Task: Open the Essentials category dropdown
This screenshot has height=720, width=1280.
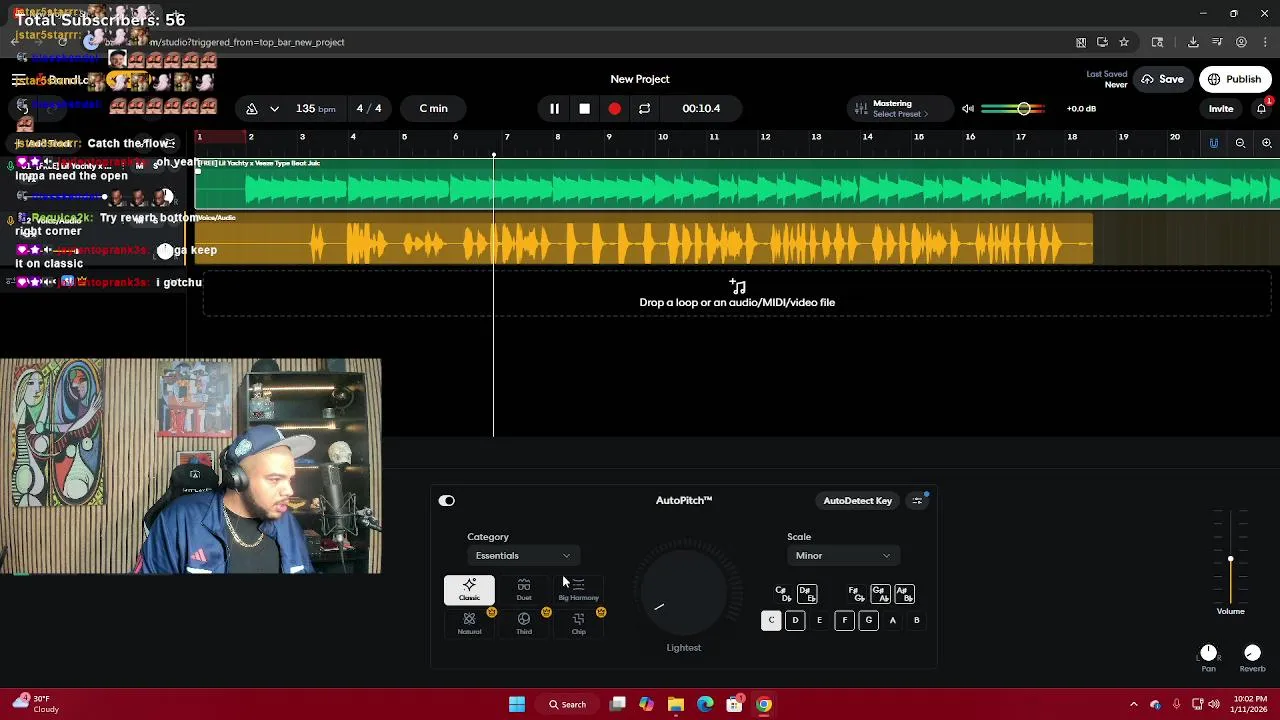Action: pos(522,556)
